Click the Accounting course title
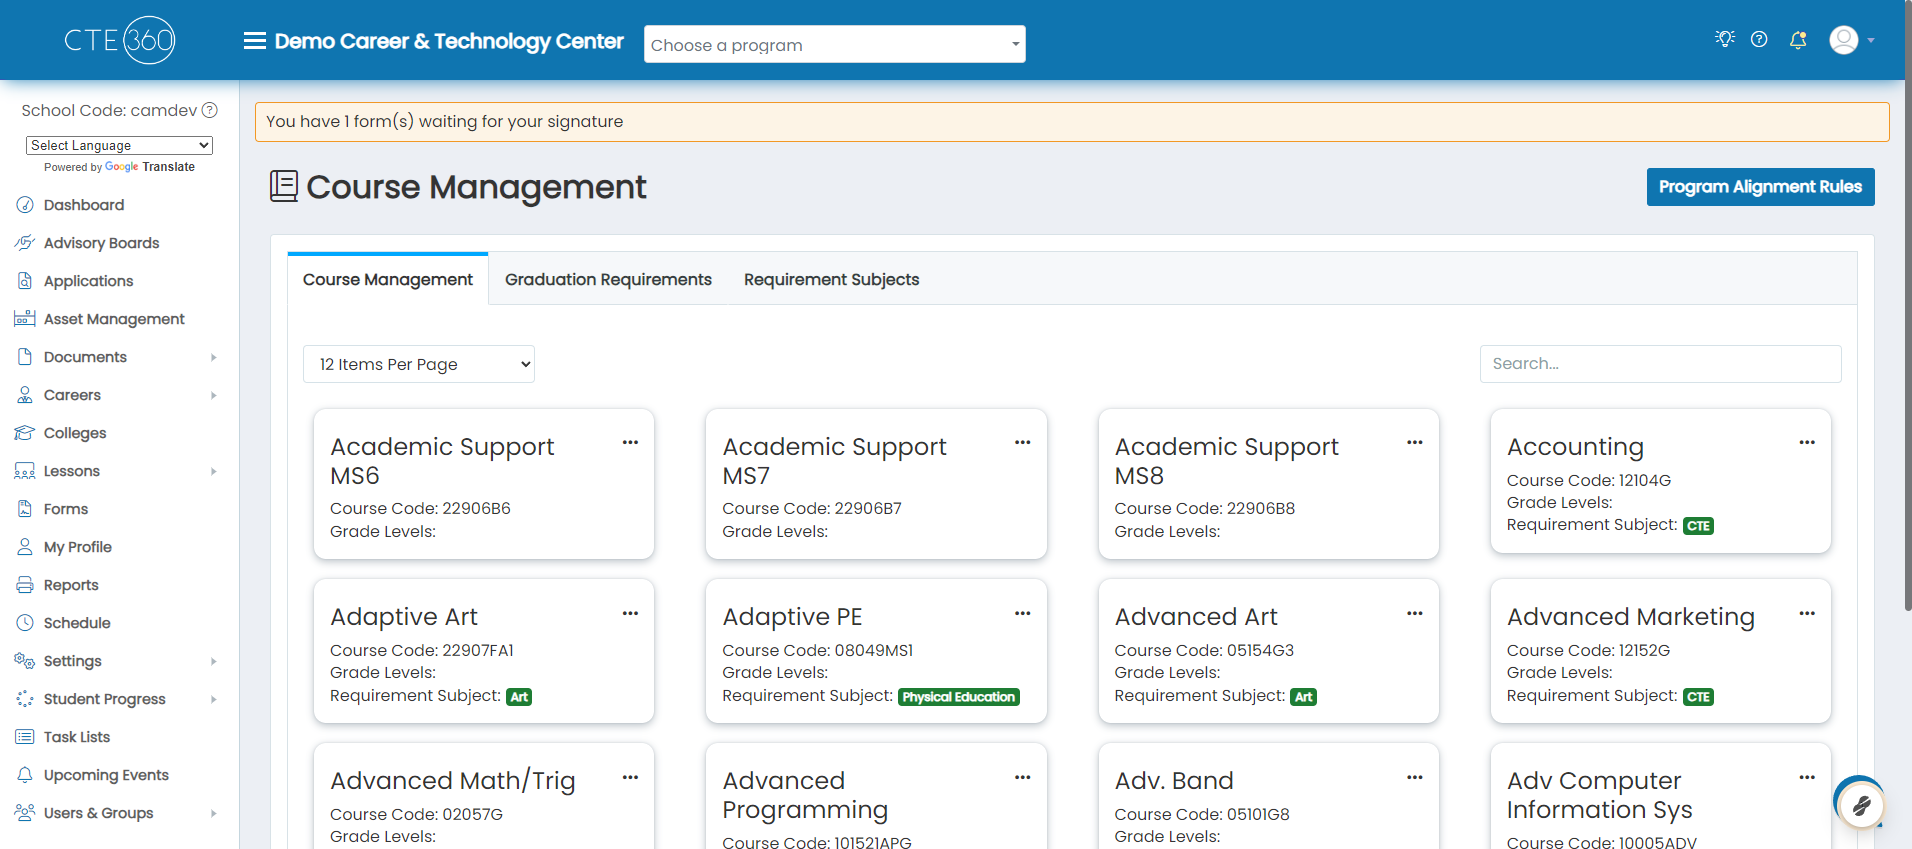 coord(1575,447)
